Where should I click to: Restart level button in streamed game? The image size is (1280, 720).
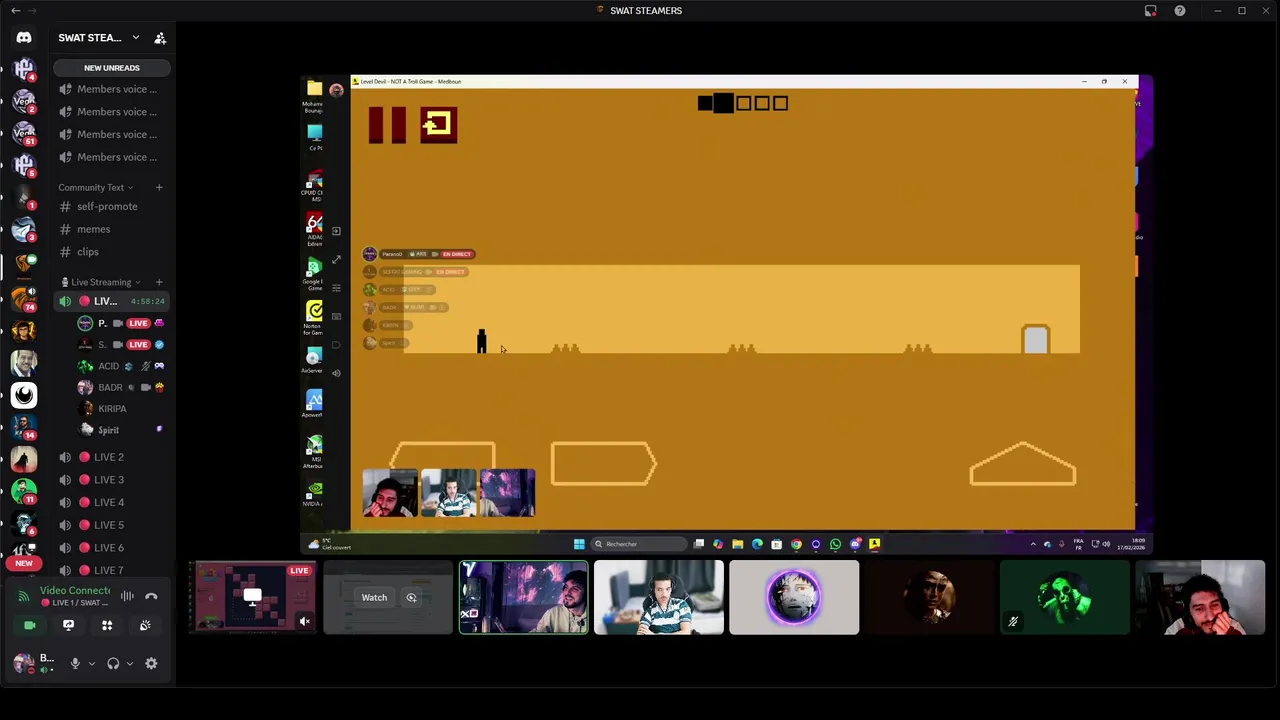click(438, 125)
